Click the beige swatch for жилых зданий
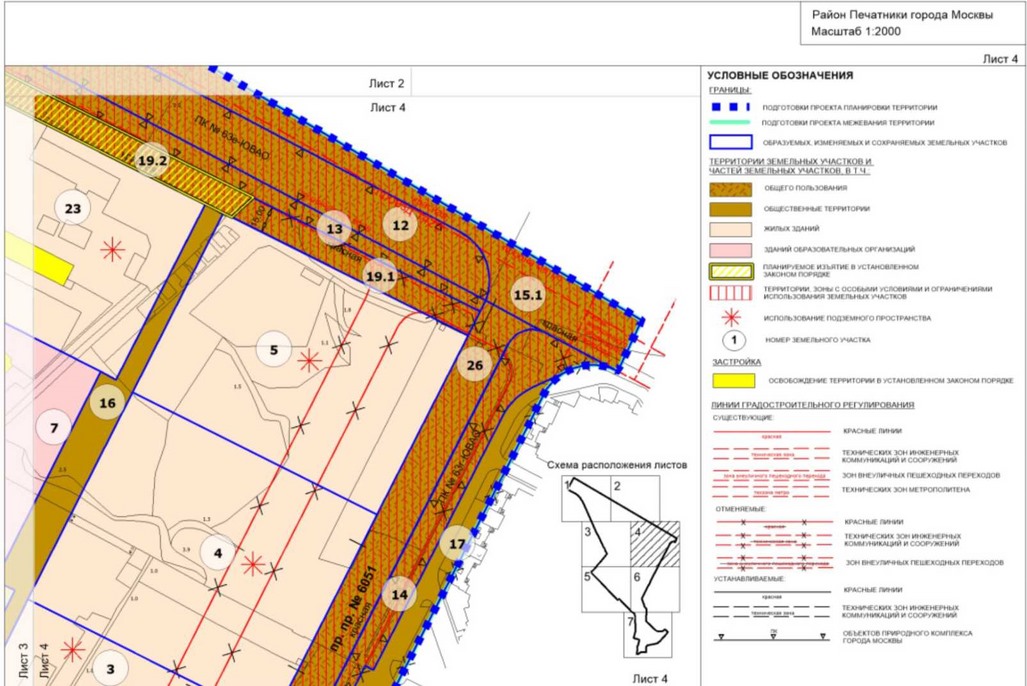The width and height of the screenshot is (1027, 686). [730, 229]
